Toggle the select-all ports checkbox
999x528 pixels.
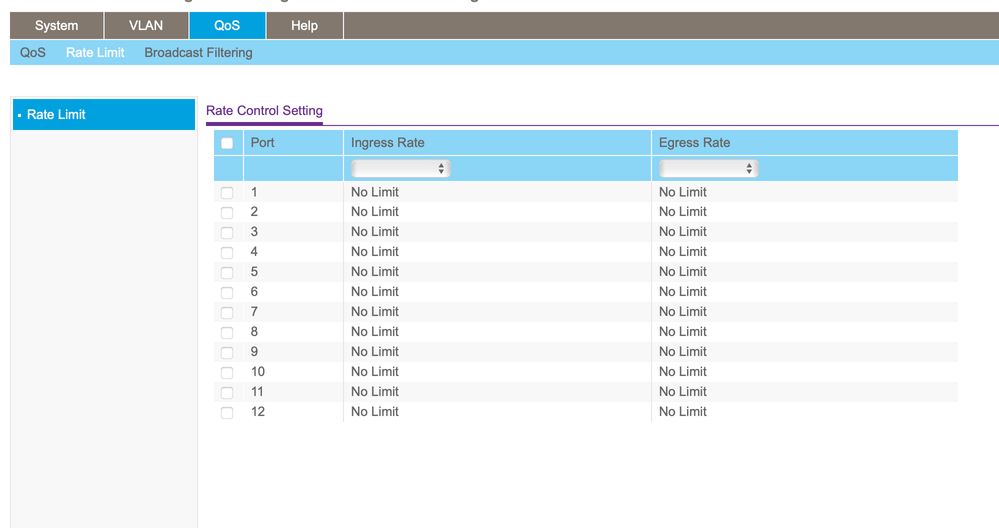(227, 143)
